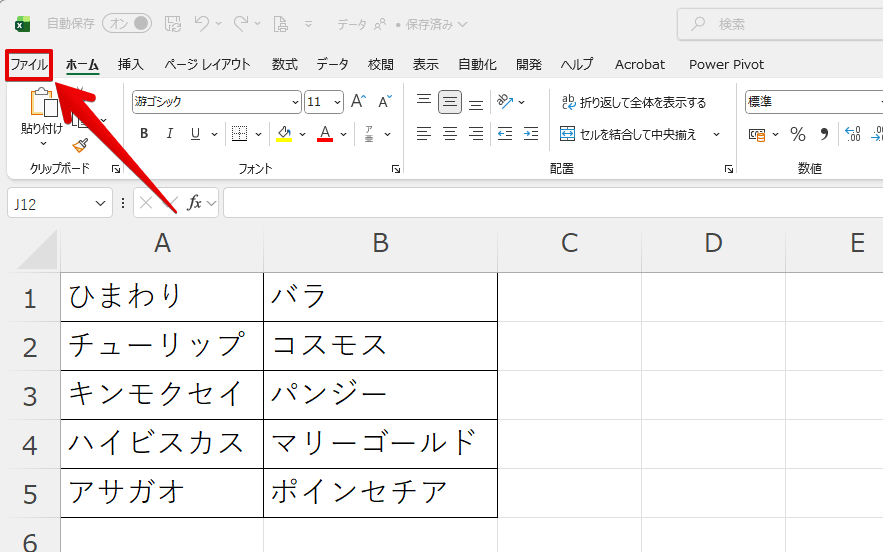
Task: Click the Center horizontally icon
Action: tap(449, 133)
